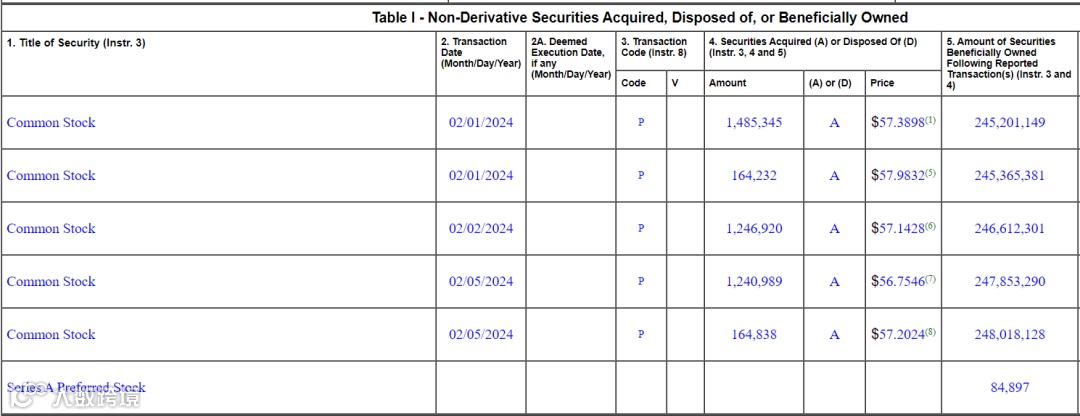
Task: Open footnote (1) beside price $57.3898
Action: pyautogui.click(x=931, y=120)
